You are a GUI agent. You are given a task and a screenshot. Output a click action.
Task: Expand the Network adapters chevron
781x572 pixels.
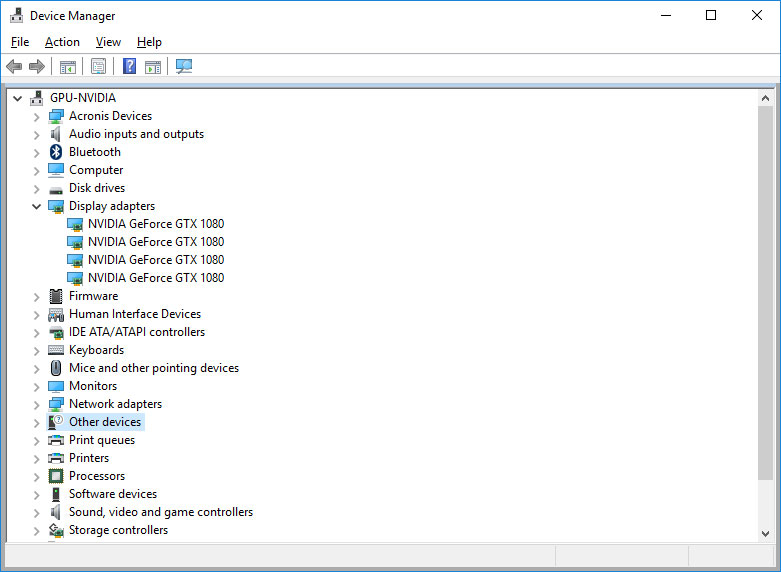36,405
